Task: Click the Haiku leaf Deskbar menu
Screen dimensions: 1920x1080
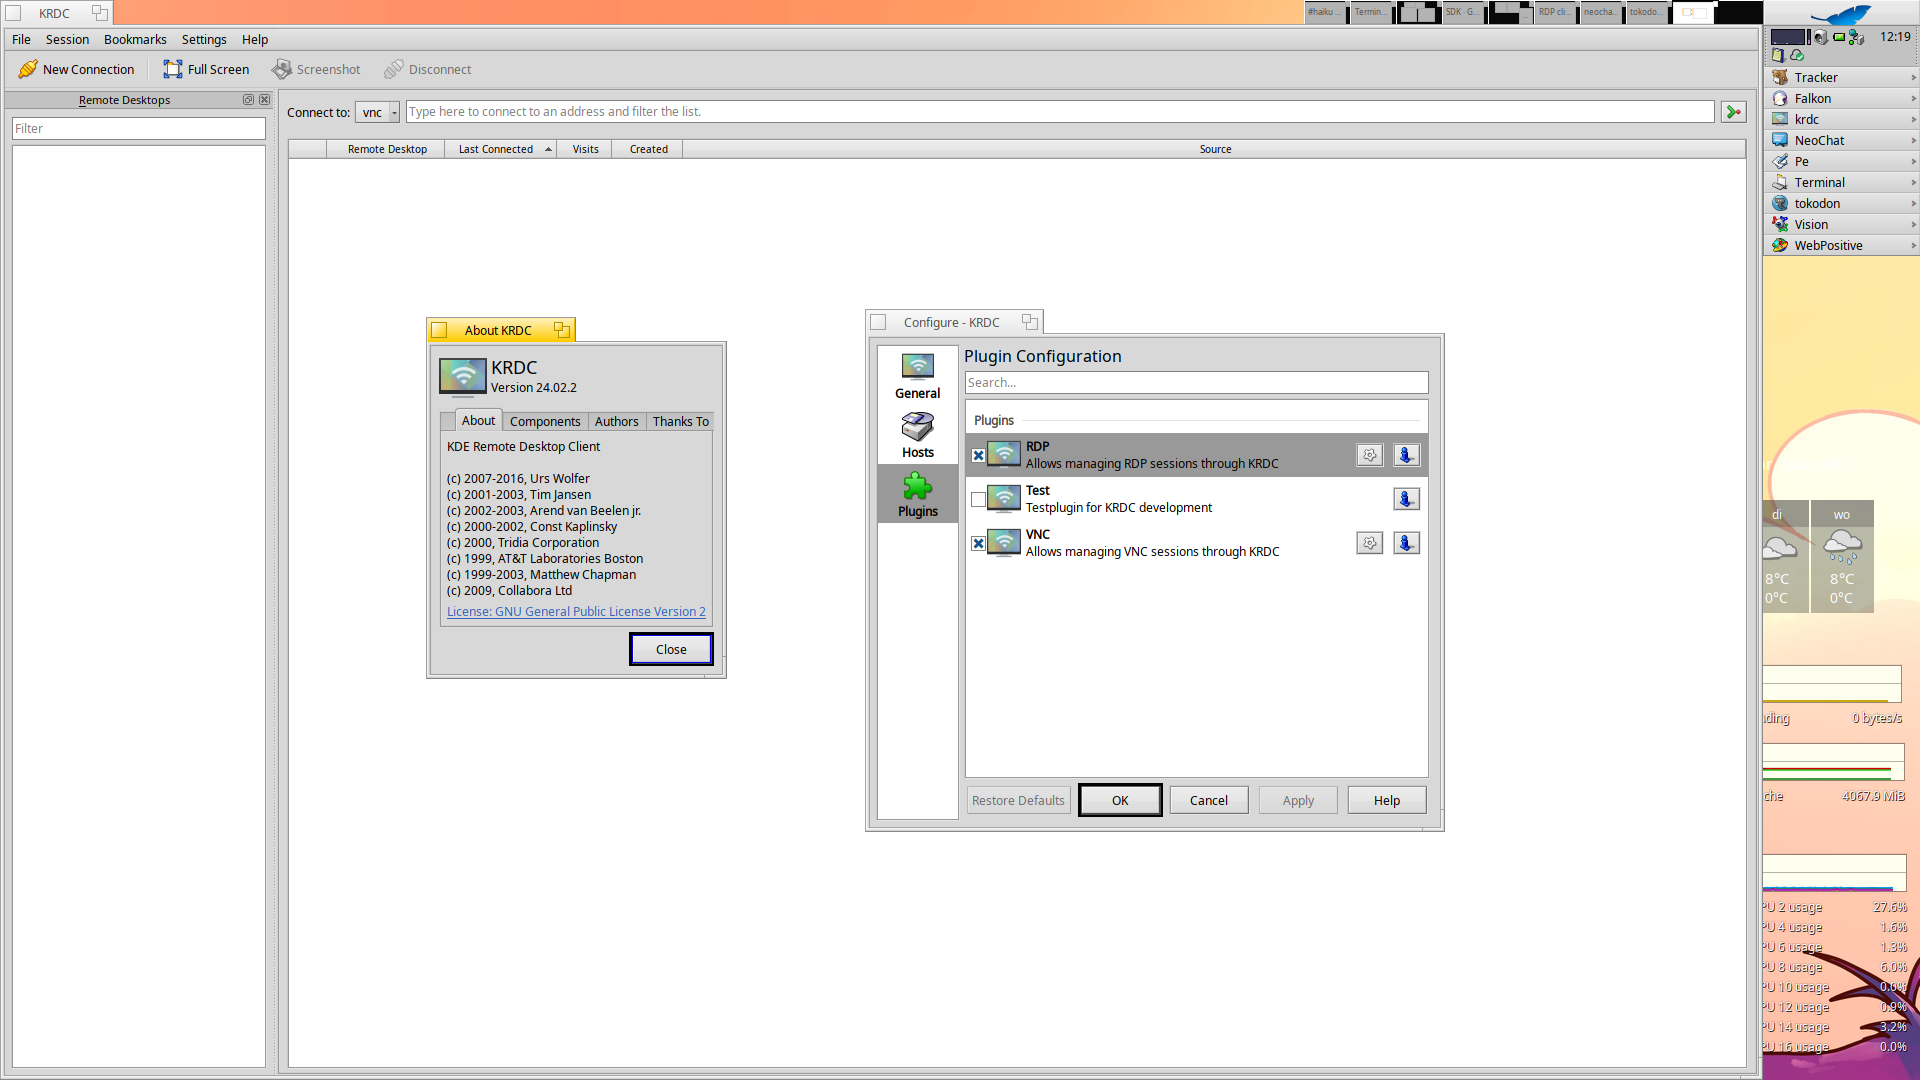Action: (1841, 14)
